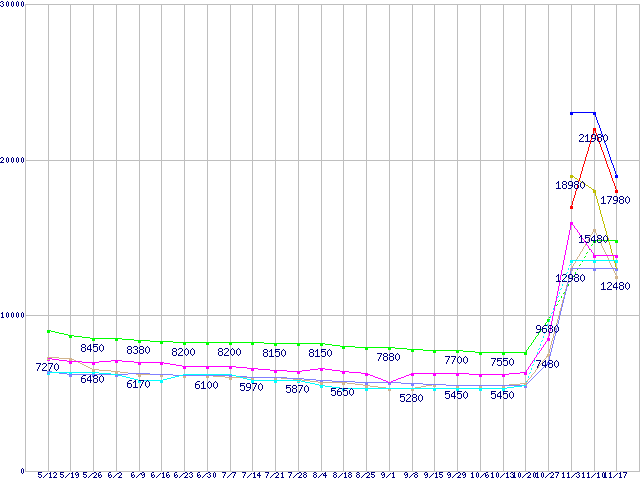
Task: Click the 7/14 date on x-axis
Action: click(x=252, y=475)
